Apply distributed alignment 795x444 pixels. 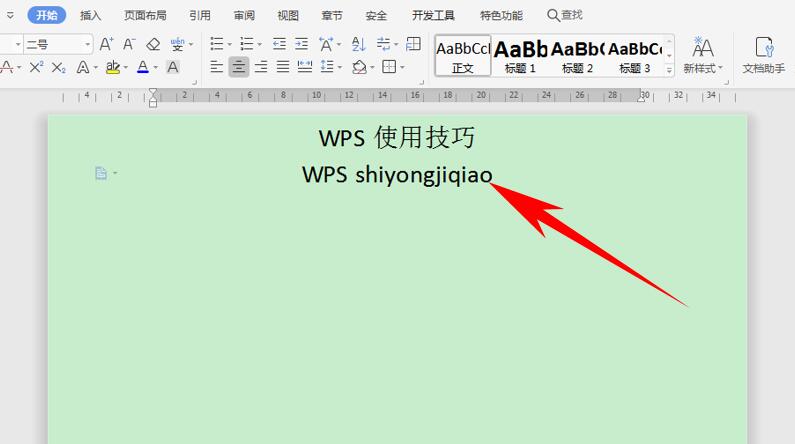pos(305,67)
